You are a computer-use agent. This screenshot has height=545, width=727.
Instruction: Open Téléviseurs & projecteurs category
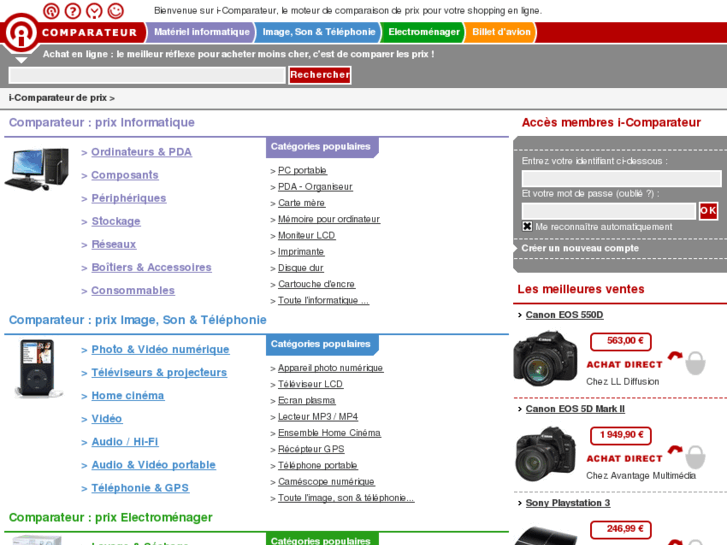click(159, 372)
